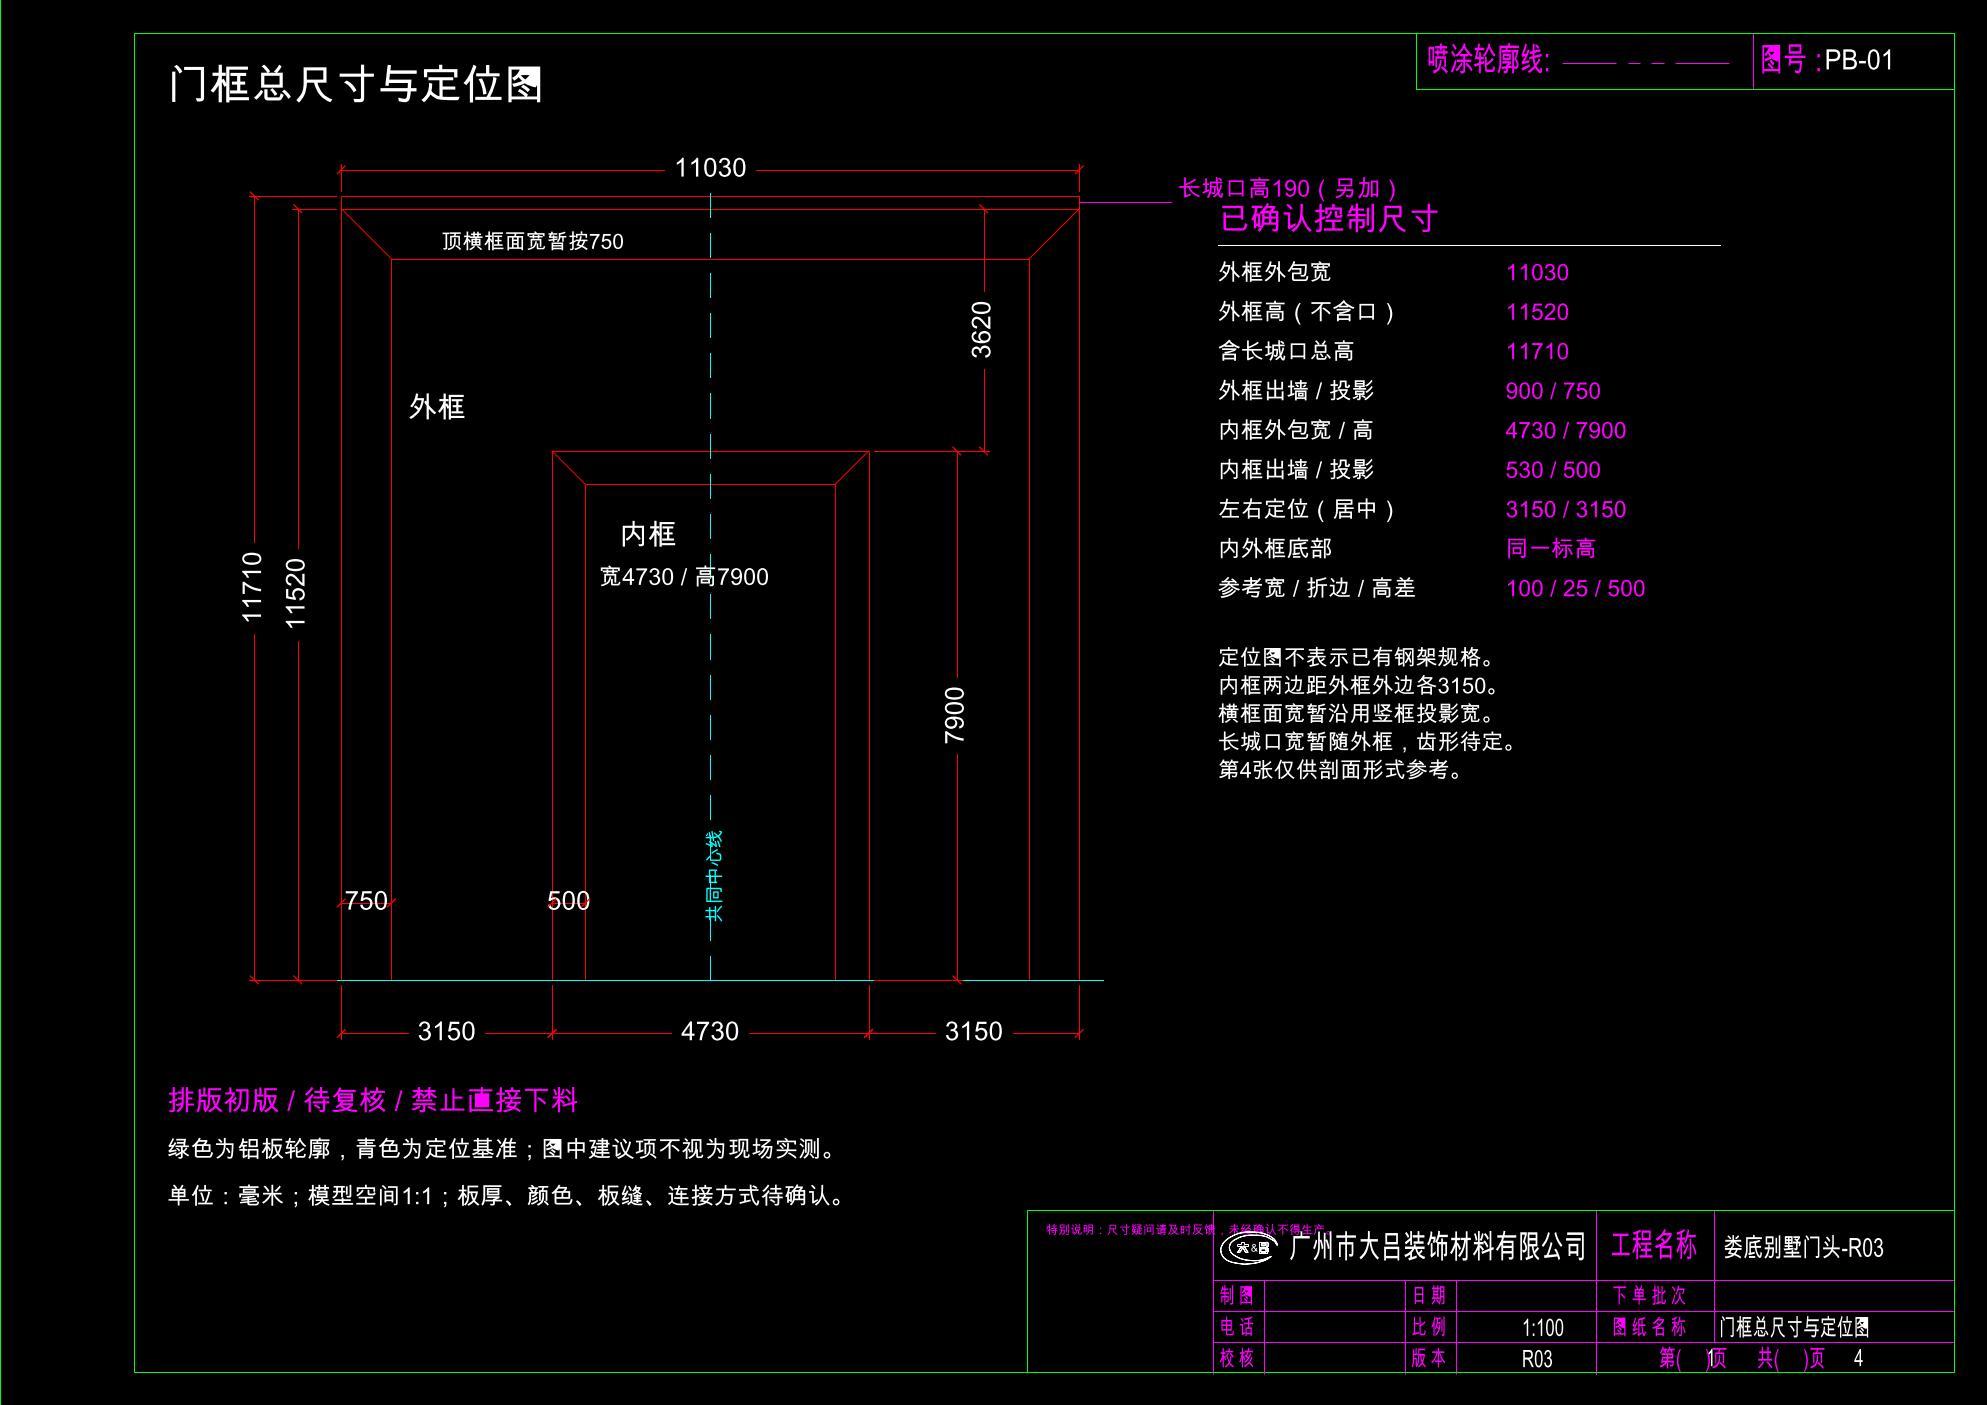This screenshot has width=1987, height=1405.
Task: Click the 外框出墙 / 投影 row label
Action: [1296, 391]
